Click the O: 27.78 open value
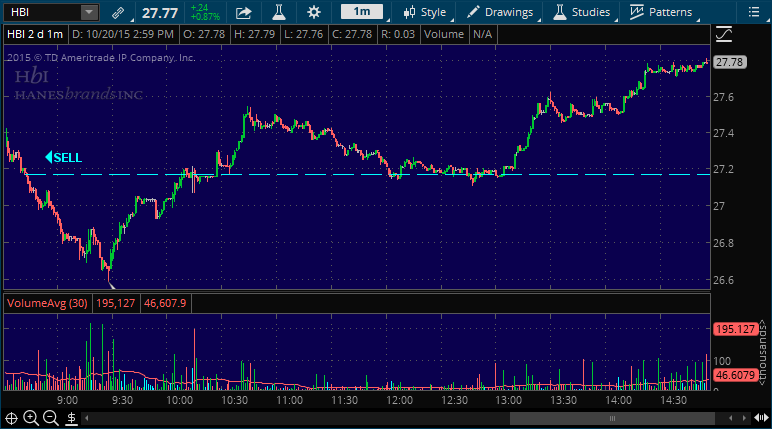Image resolution: width=772 pixels, height=429 pixels. click(x=204, y=34)
